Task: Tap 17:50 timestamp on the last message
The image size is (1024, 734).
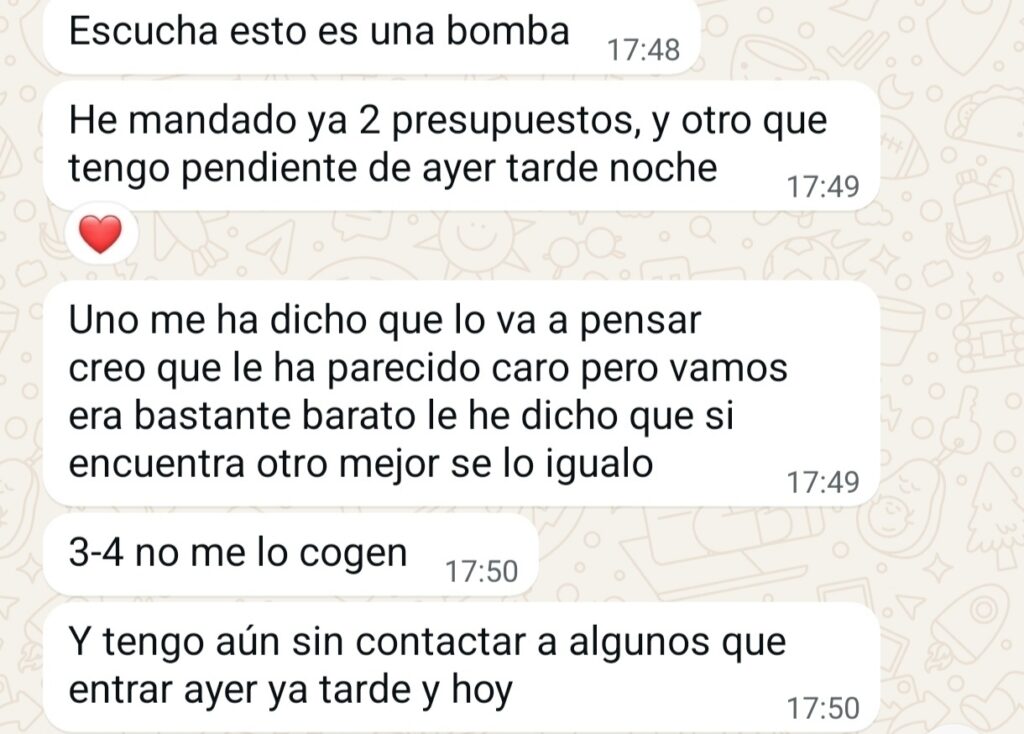Action: pos(823,709)
